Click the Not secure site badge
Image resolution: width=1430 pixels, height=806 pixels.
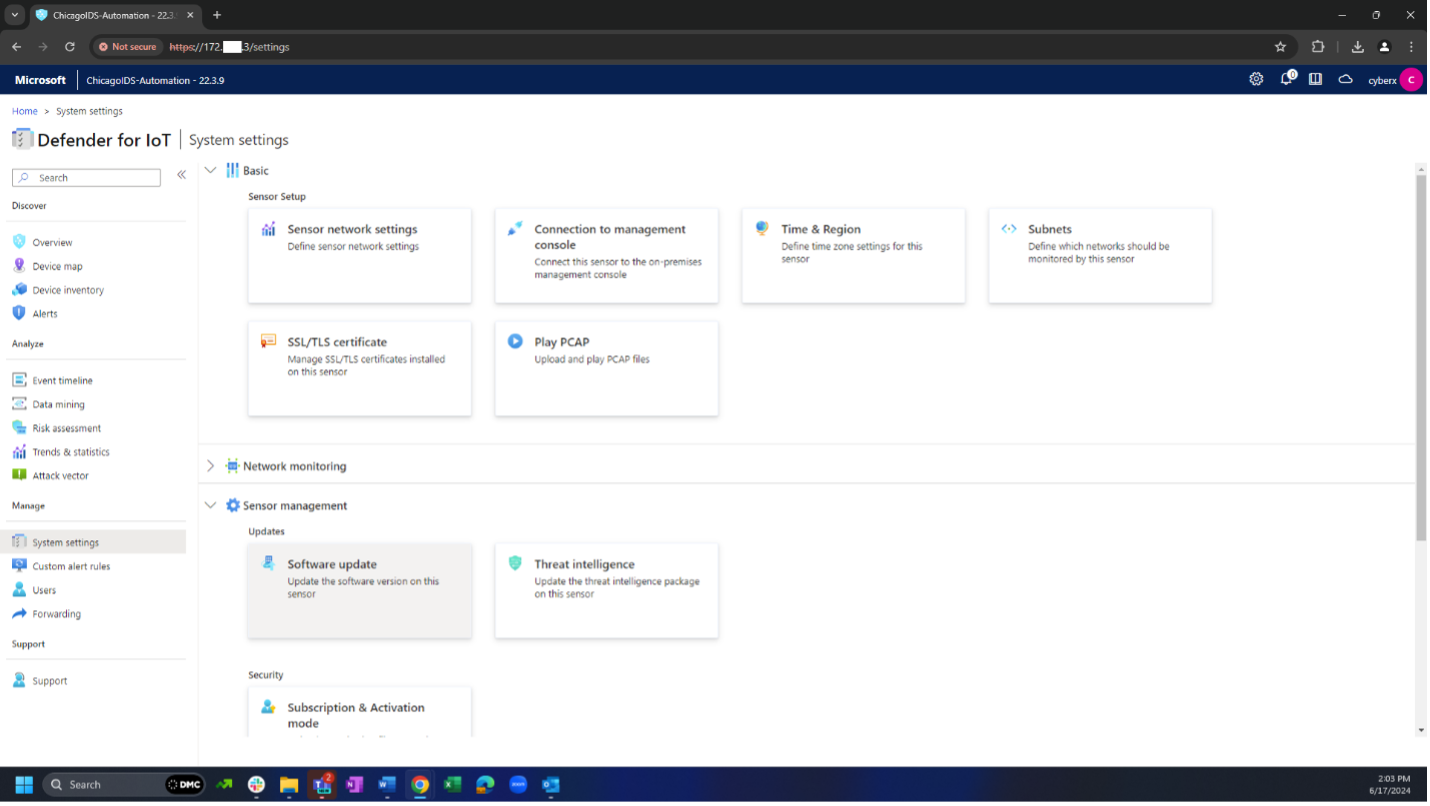(x=127, y=47)
